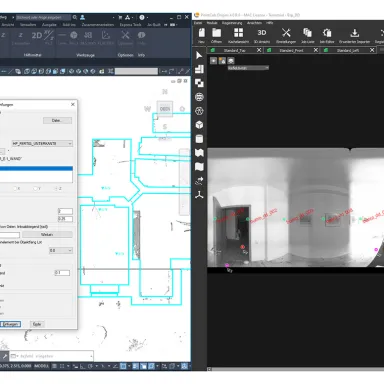Click the Optionen crossed-tools ribbon icon
Viewport: 384px width, 384px height.
coord(125,35)
